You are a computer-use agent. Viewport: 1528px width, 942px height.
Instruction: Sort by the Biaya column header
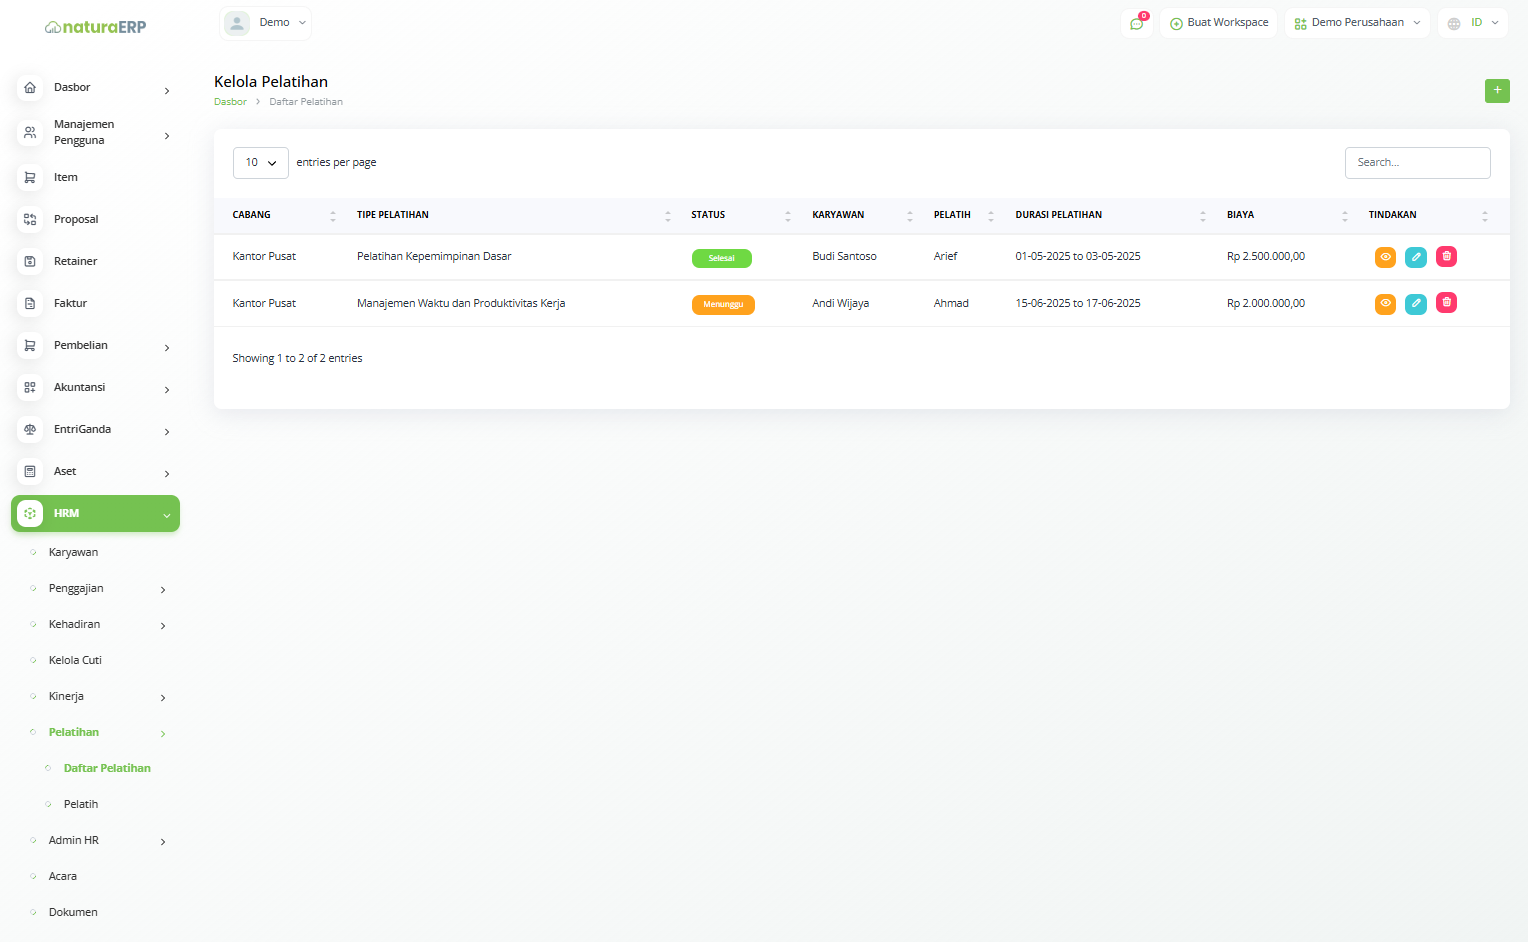(x=1288, y=215)
